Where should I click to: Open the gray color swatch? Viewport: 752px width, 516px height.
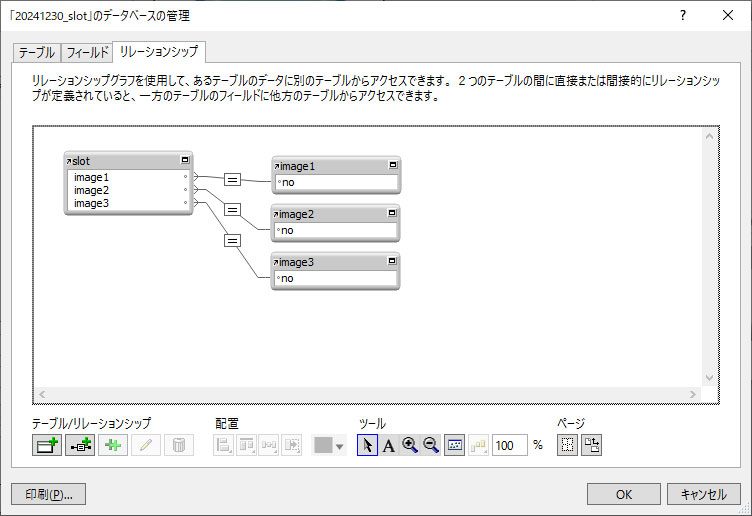(x=323, y=445)
